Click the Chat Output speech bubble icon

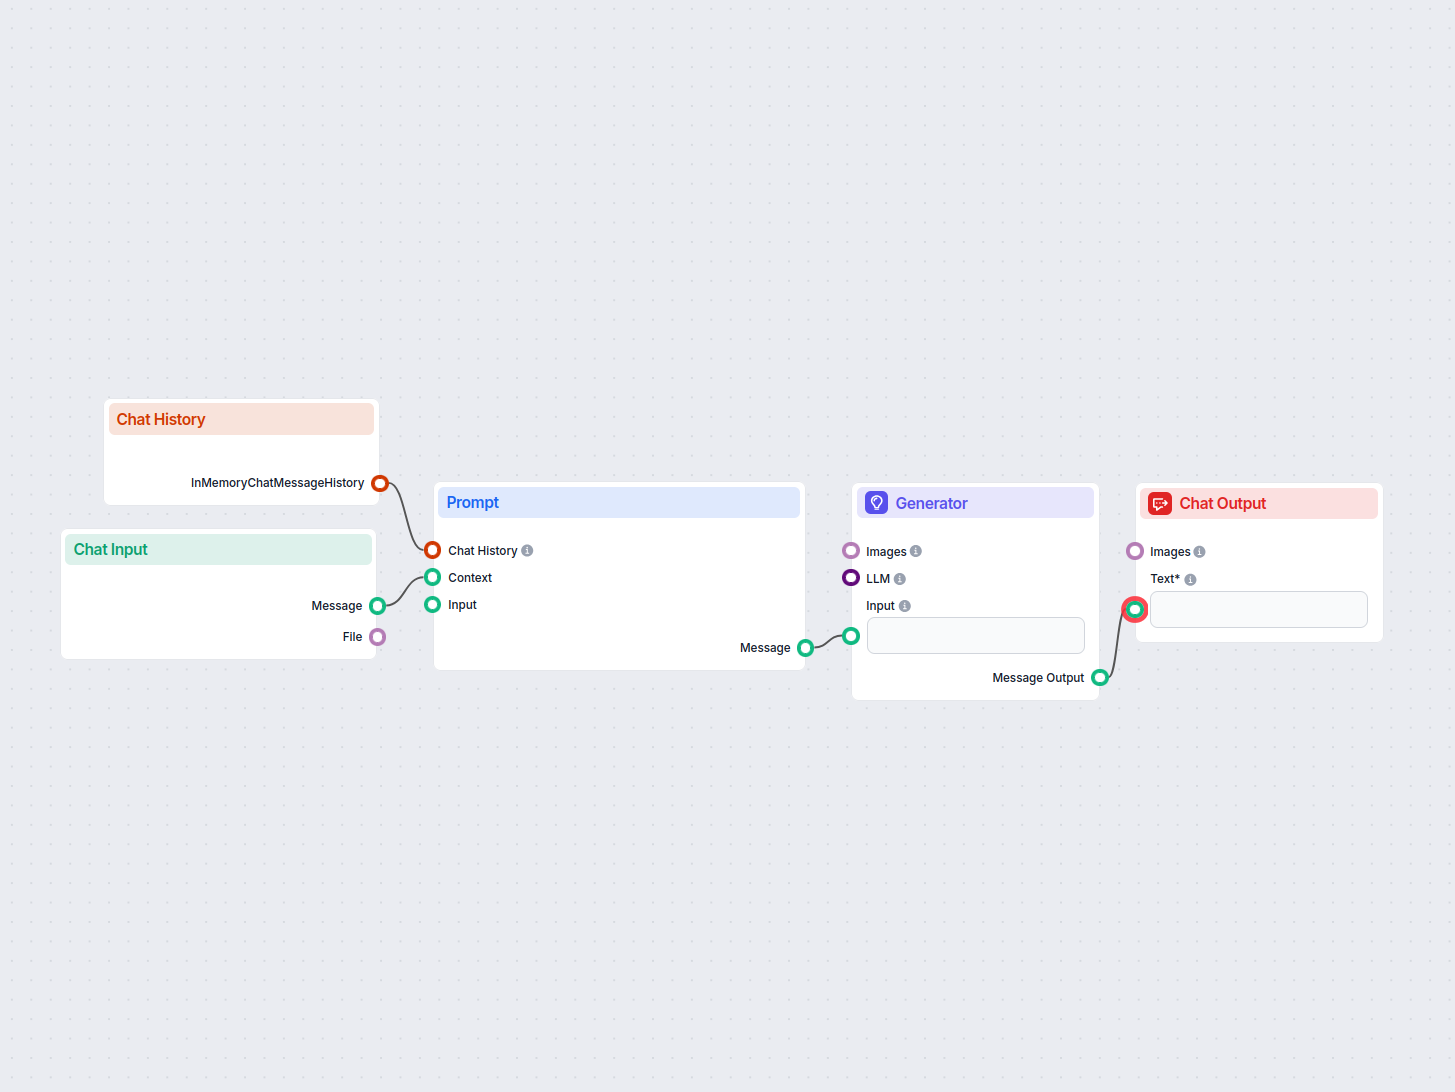point(1159,503)
